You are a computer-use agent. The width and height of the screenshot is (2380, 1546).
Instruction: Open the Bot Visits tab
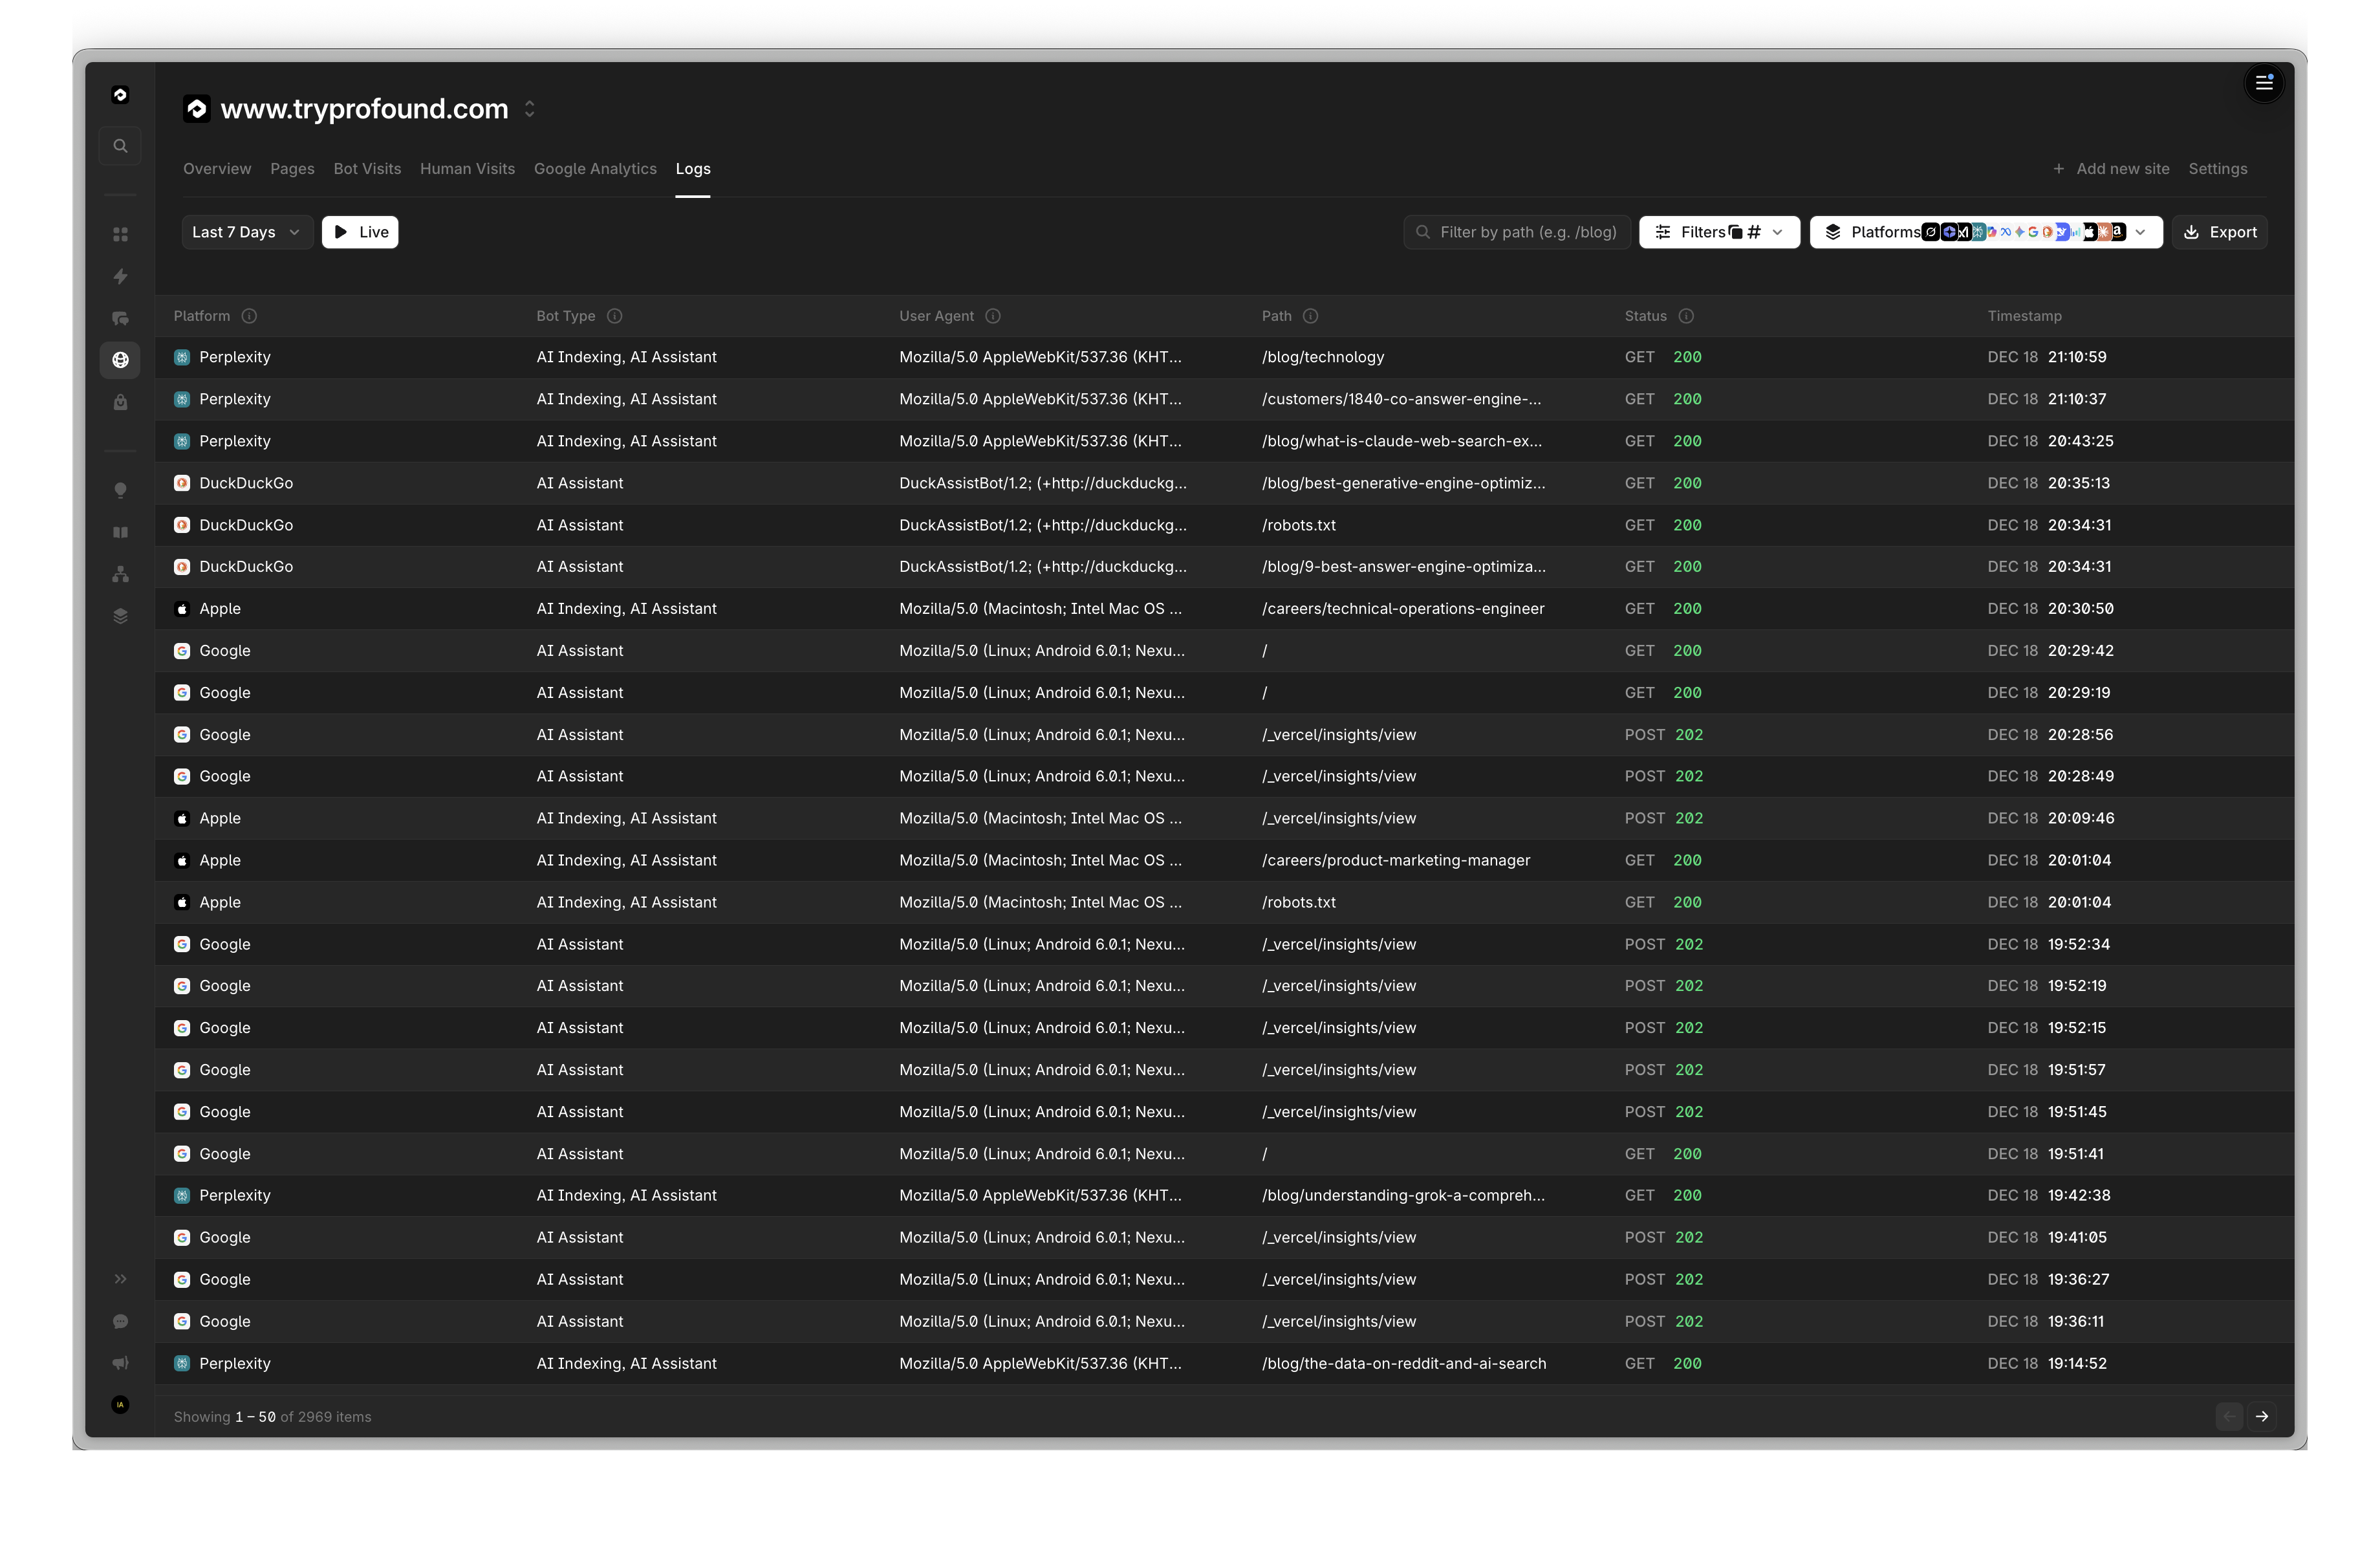pyautogui.click(x=367, y=168)
